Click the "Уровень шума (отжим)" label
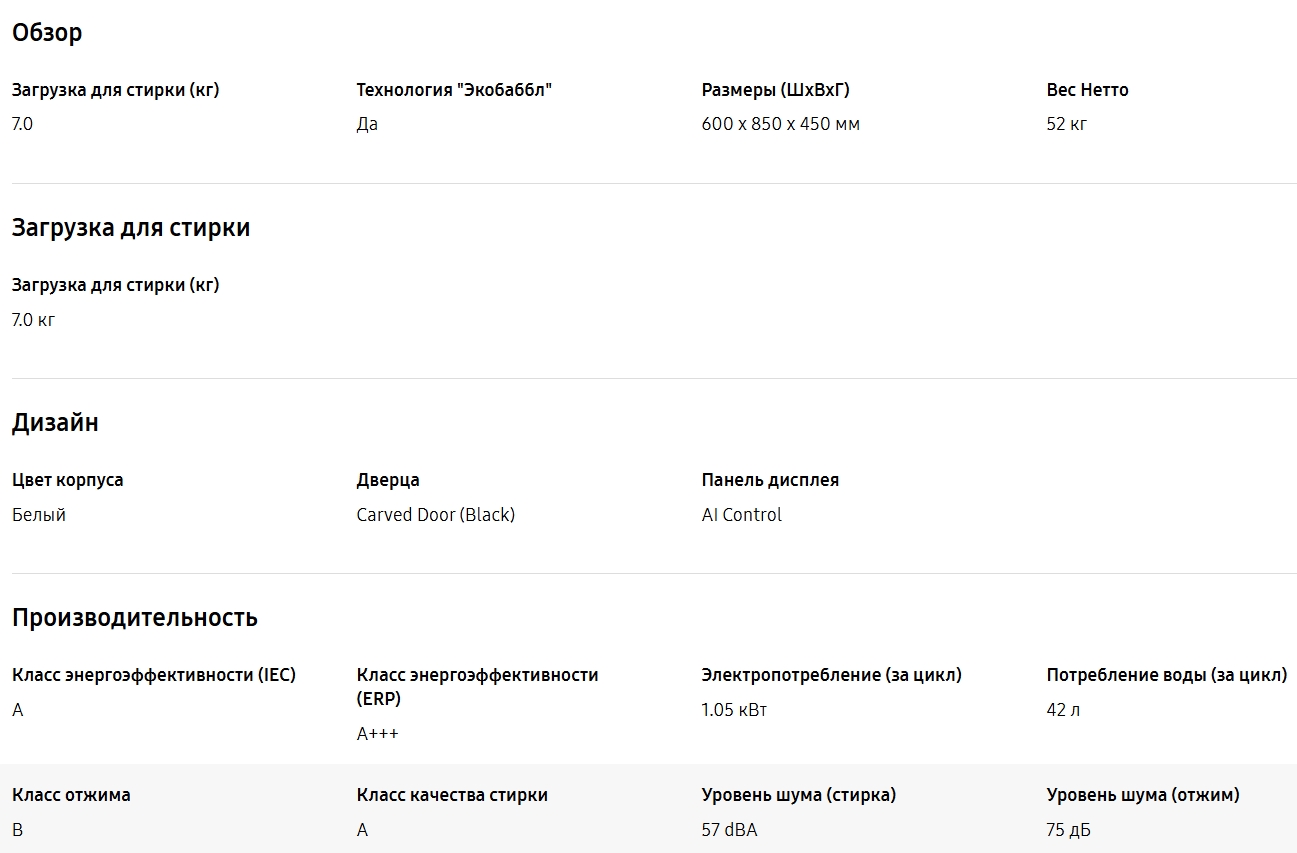 1142,795
